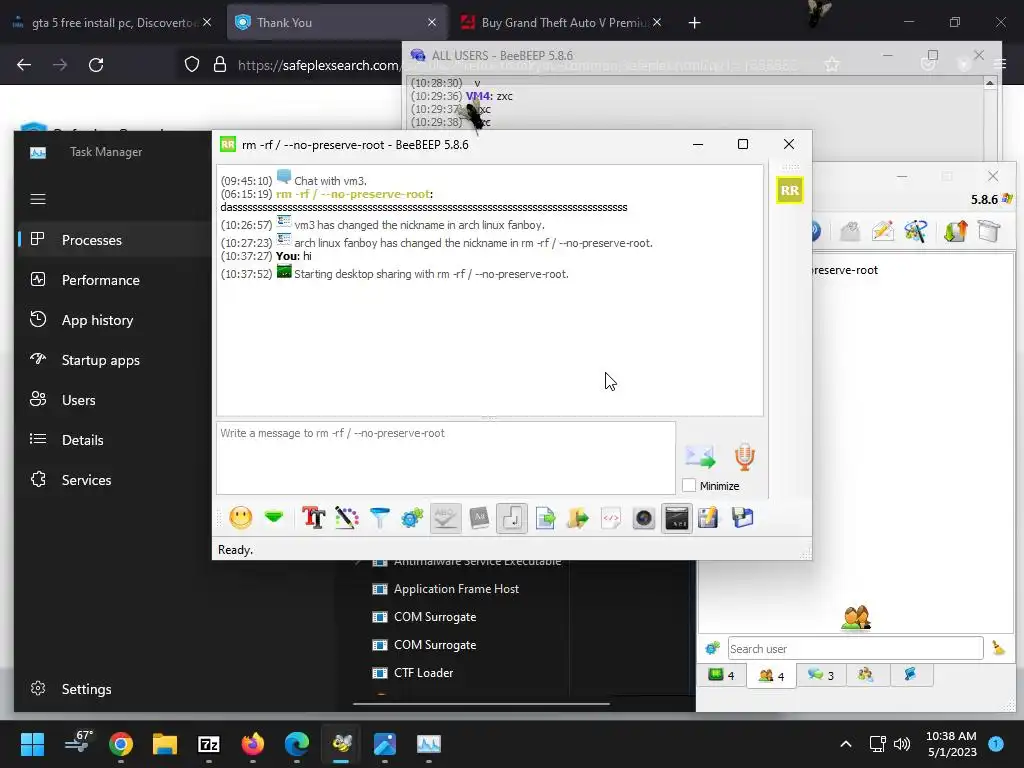Open 7-Zip from the taskbar

coord(209,744)
